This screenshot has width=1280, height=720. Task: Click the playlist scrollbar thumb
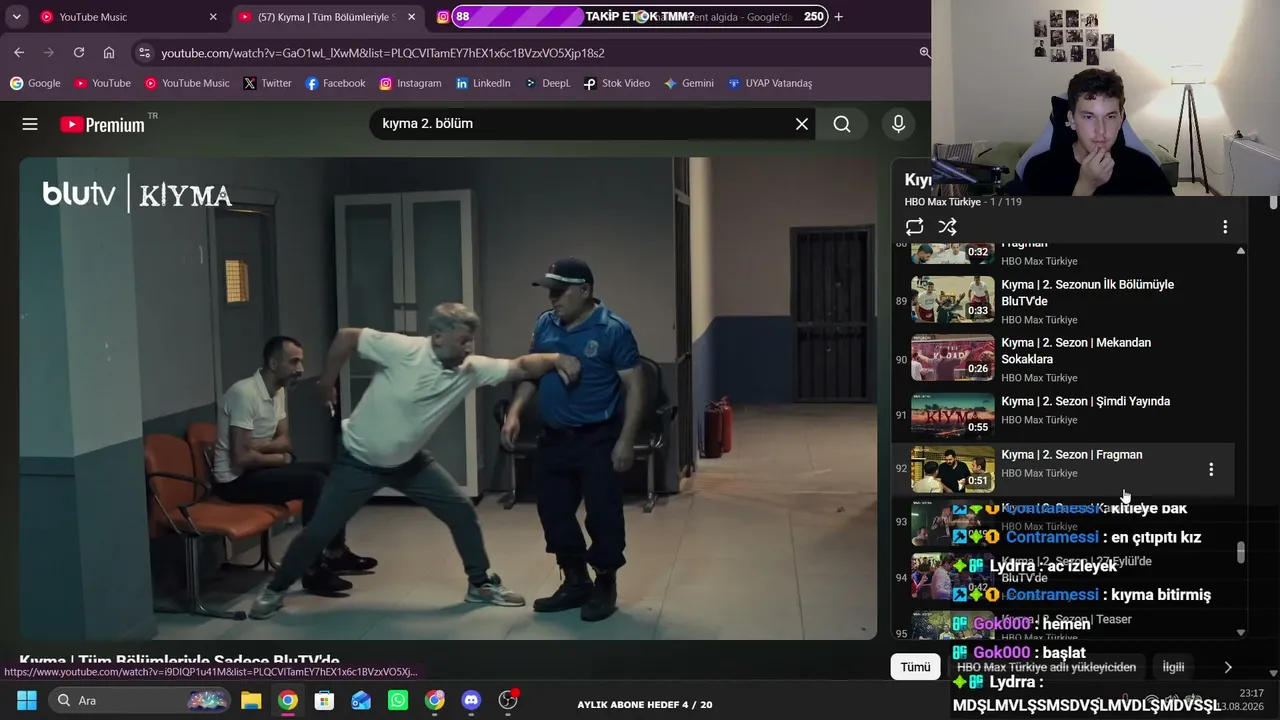[1241, 553]
